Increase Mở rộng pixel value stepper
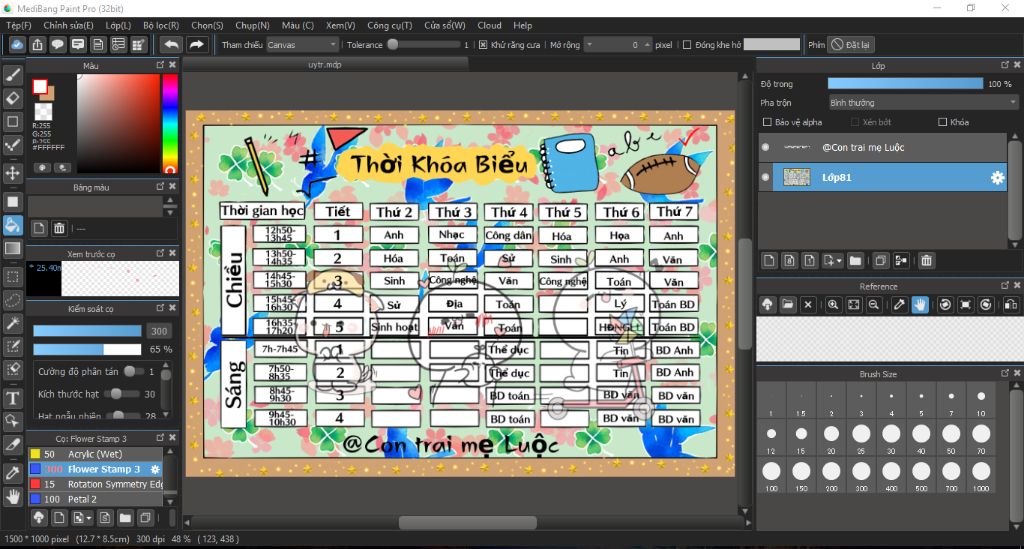1024x549 pixels. (647, 42)
